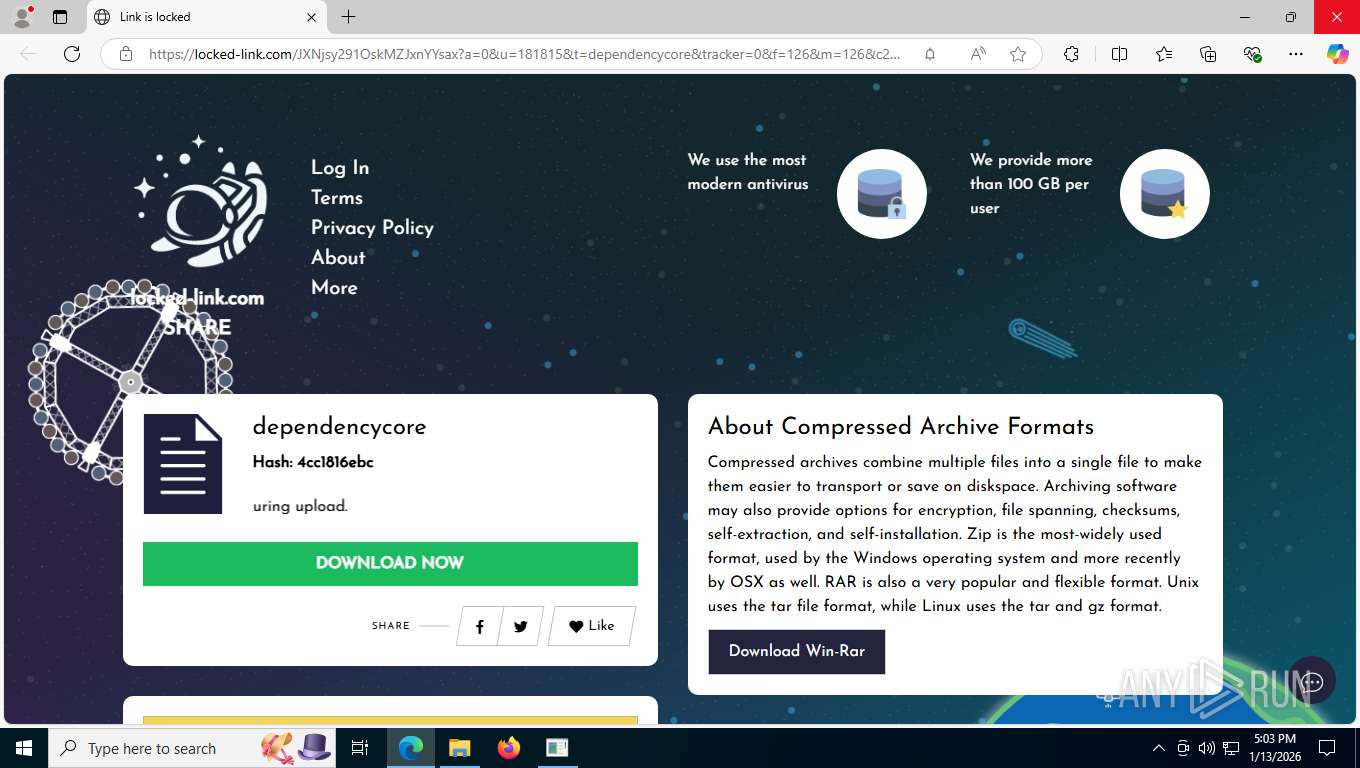Share on Facebook icon button
1360x768 pixels.
(480, 626)
